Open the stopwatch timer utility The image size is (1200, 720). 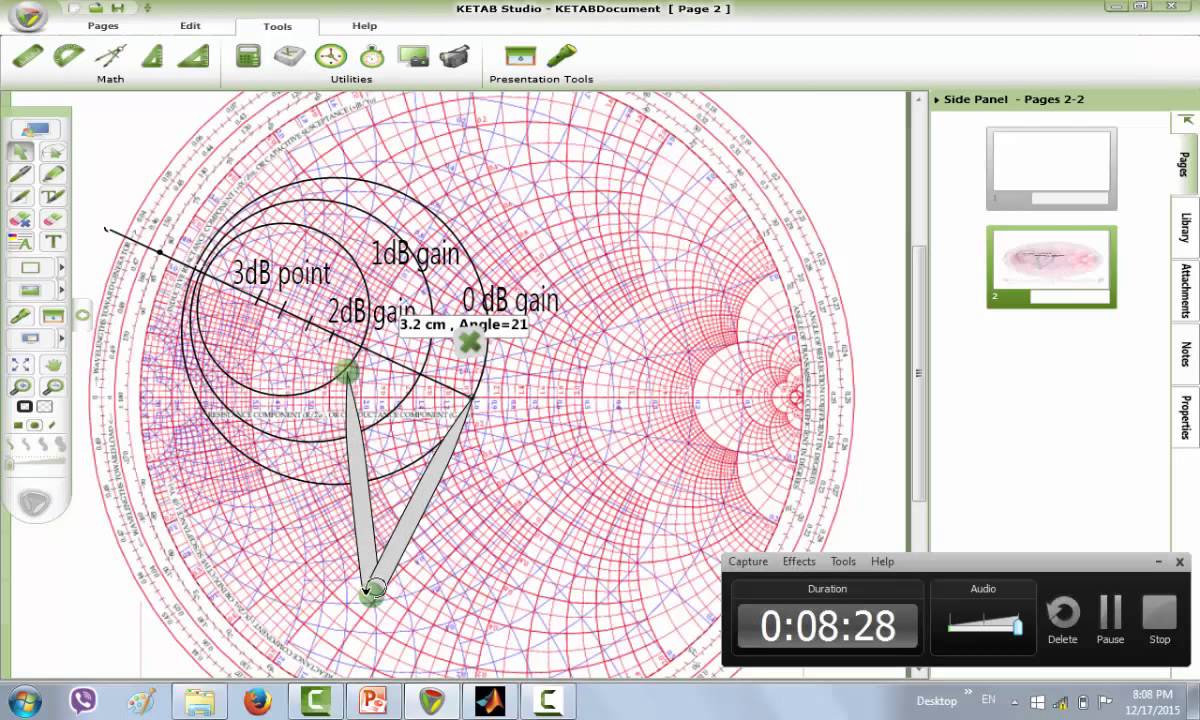372,55
